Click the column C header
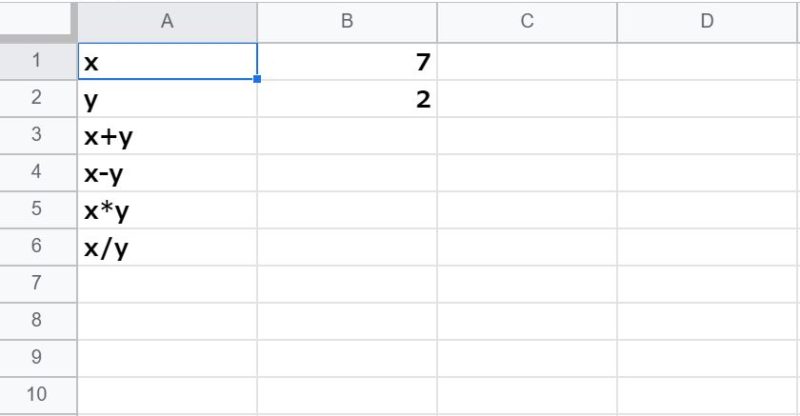800x416 pixels. [x=527, y=21]
